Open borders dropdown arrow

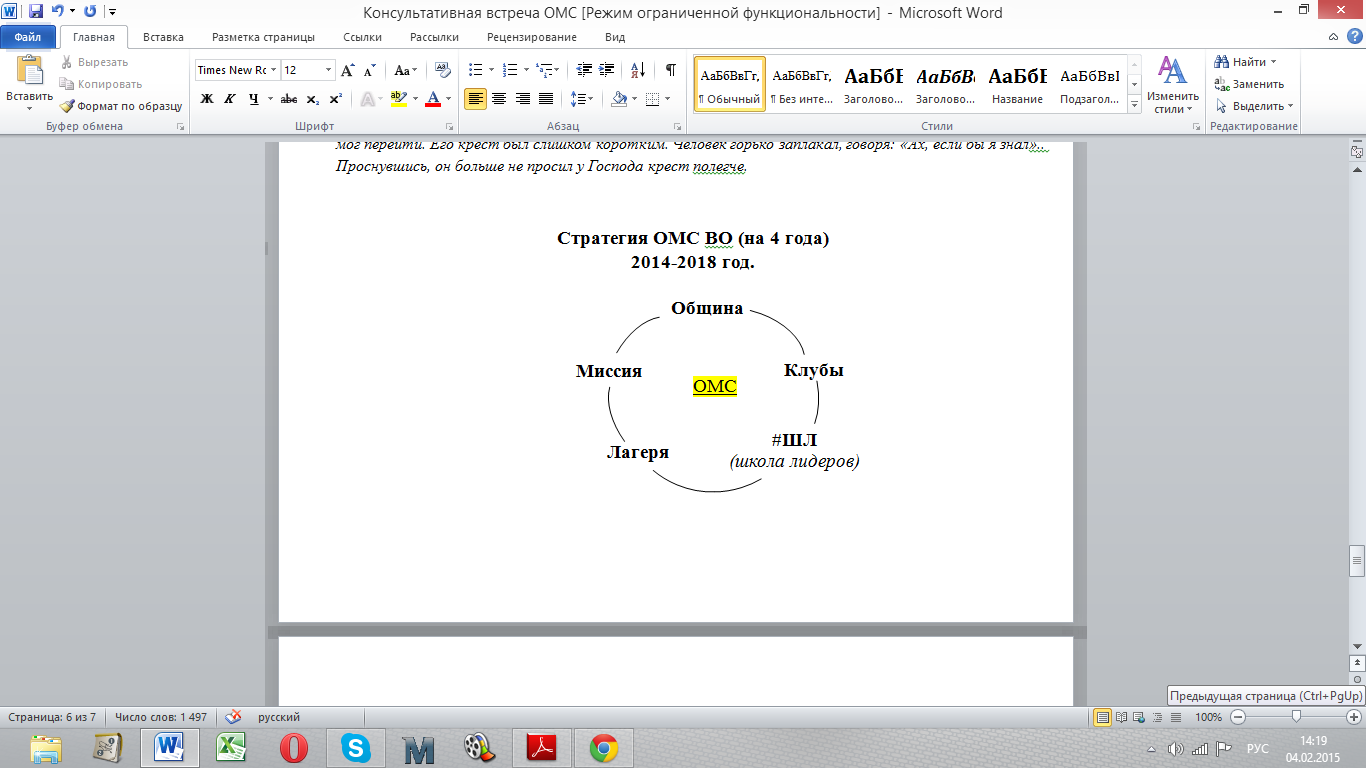click(x=667, y=99)
